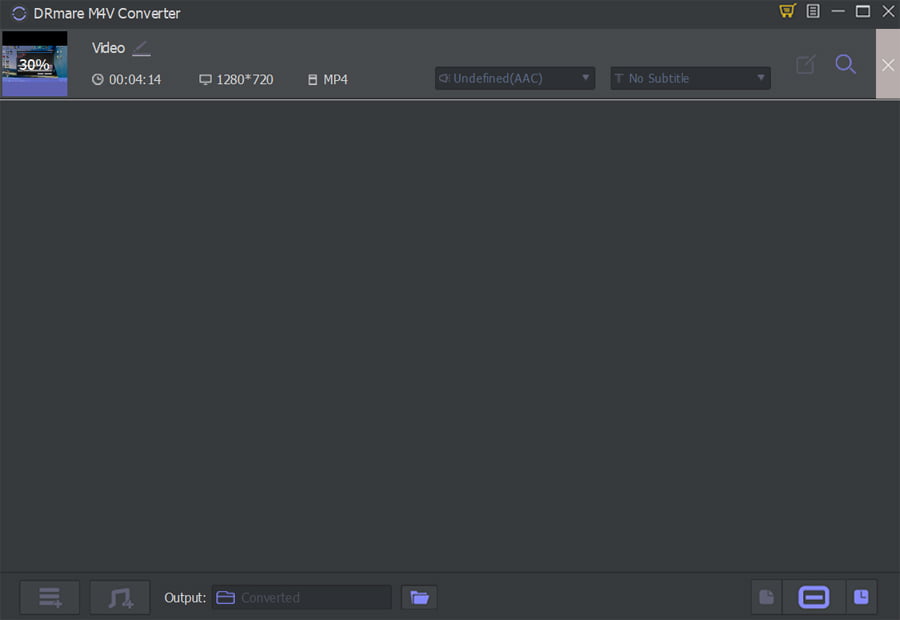Click the 00:04:14 duration text
This screenshot has height=620, width=900.
(135, 80)
